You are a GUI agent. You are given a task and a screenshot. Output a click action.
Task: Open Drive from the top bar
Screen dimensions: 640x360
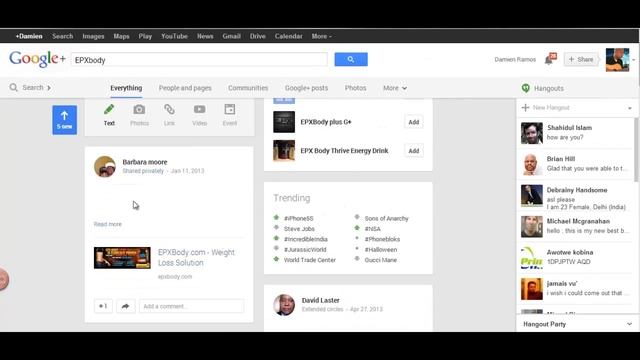(258, 36)
